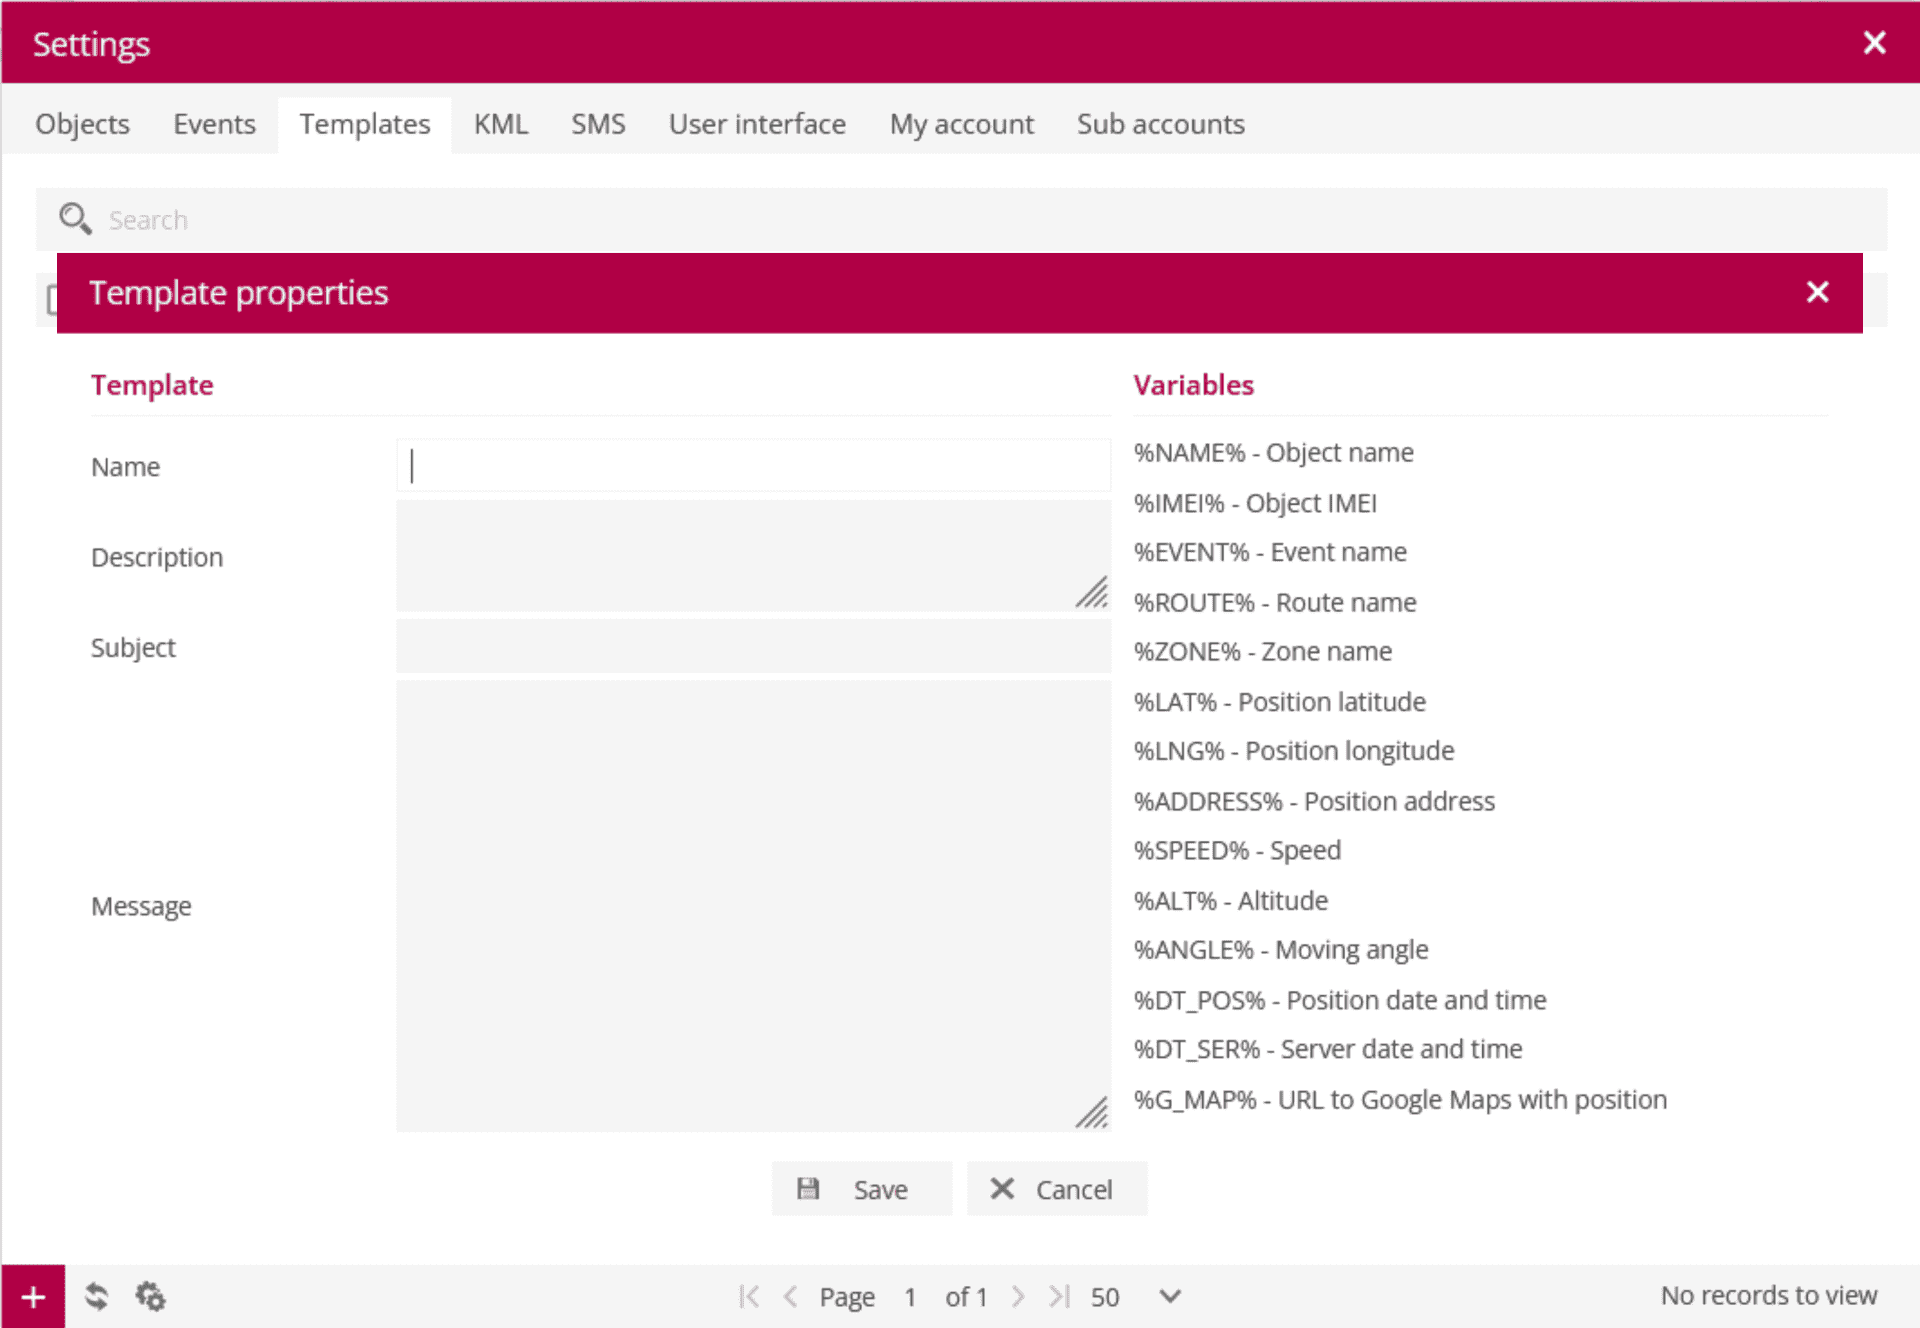
Task: Click the search magnifier icon
Action: [x=75, y=218]
